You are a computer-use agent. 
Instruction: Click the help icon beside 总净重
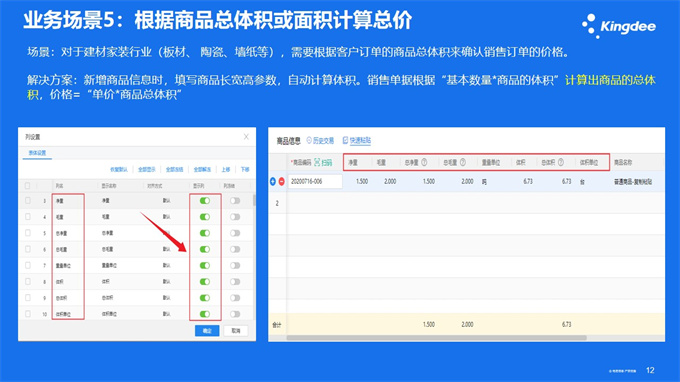tap(424, 162)
